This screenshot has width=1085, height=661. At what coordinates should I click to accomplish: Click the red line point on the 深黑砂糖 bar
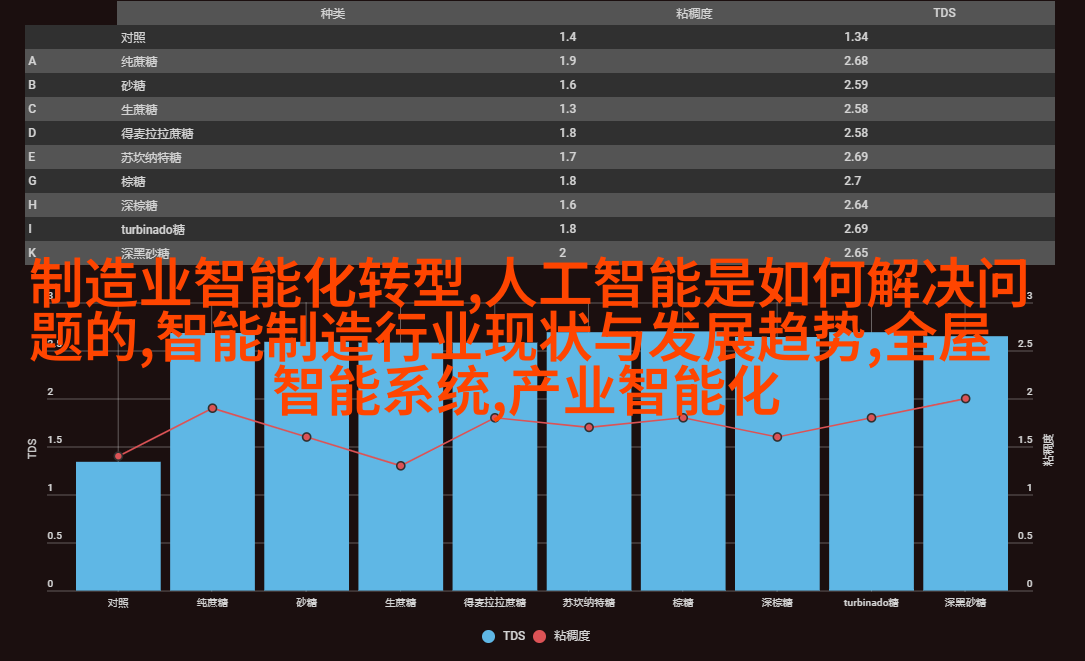pyautogui.click(x=966, y=398)
